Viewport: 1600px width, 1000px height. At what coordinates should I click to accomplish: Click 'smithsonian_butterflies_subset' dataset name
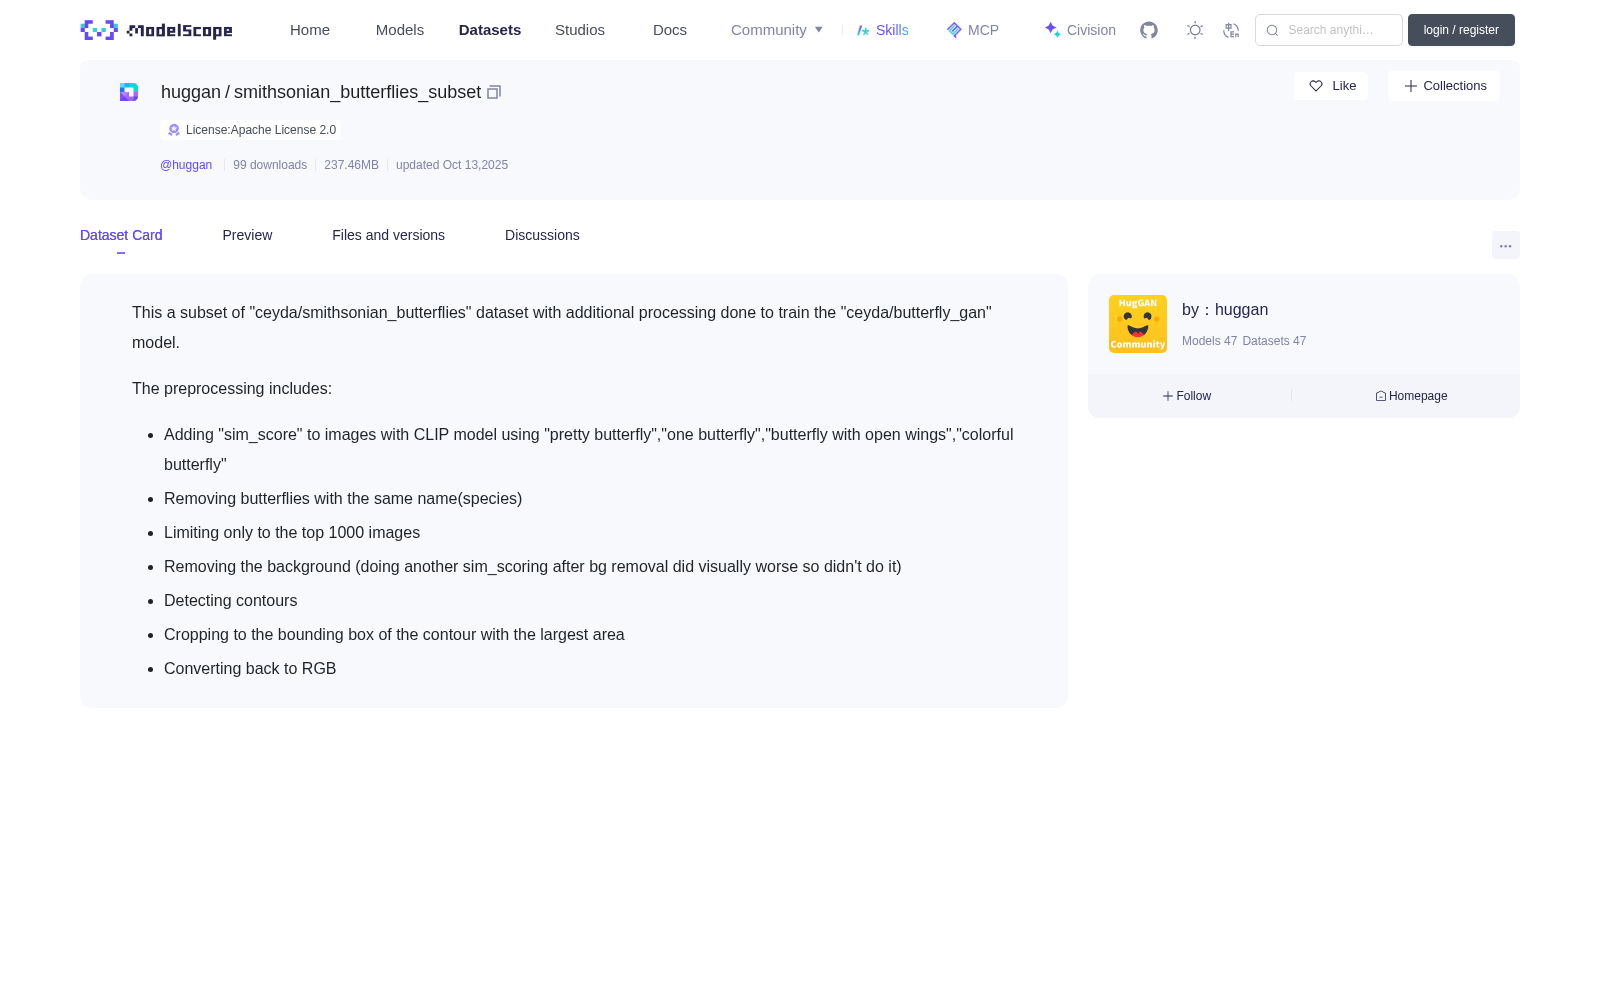pyautogui.click(x=357, y=92)
